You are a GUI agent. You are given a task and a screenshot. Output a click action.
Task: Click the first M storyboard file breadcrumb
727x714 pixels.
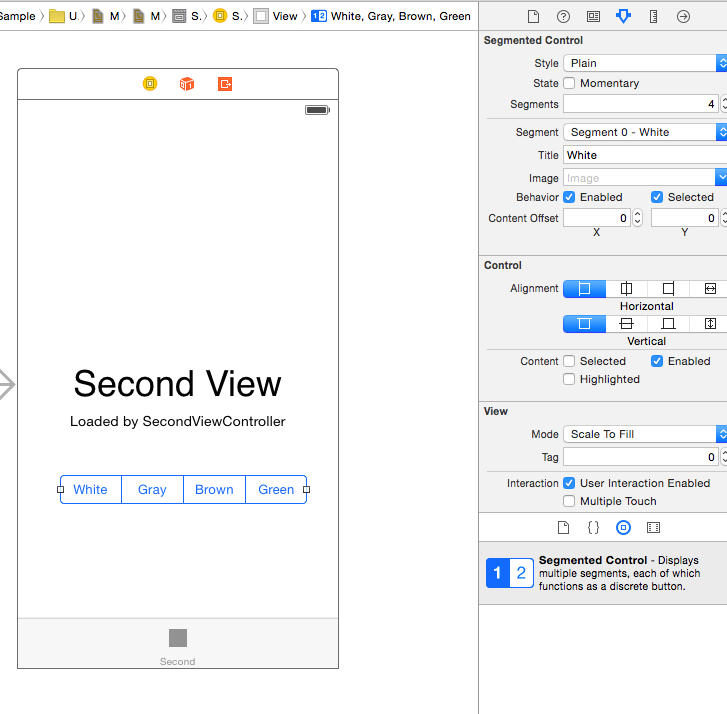pyautogui.click(x=105, y=17)
